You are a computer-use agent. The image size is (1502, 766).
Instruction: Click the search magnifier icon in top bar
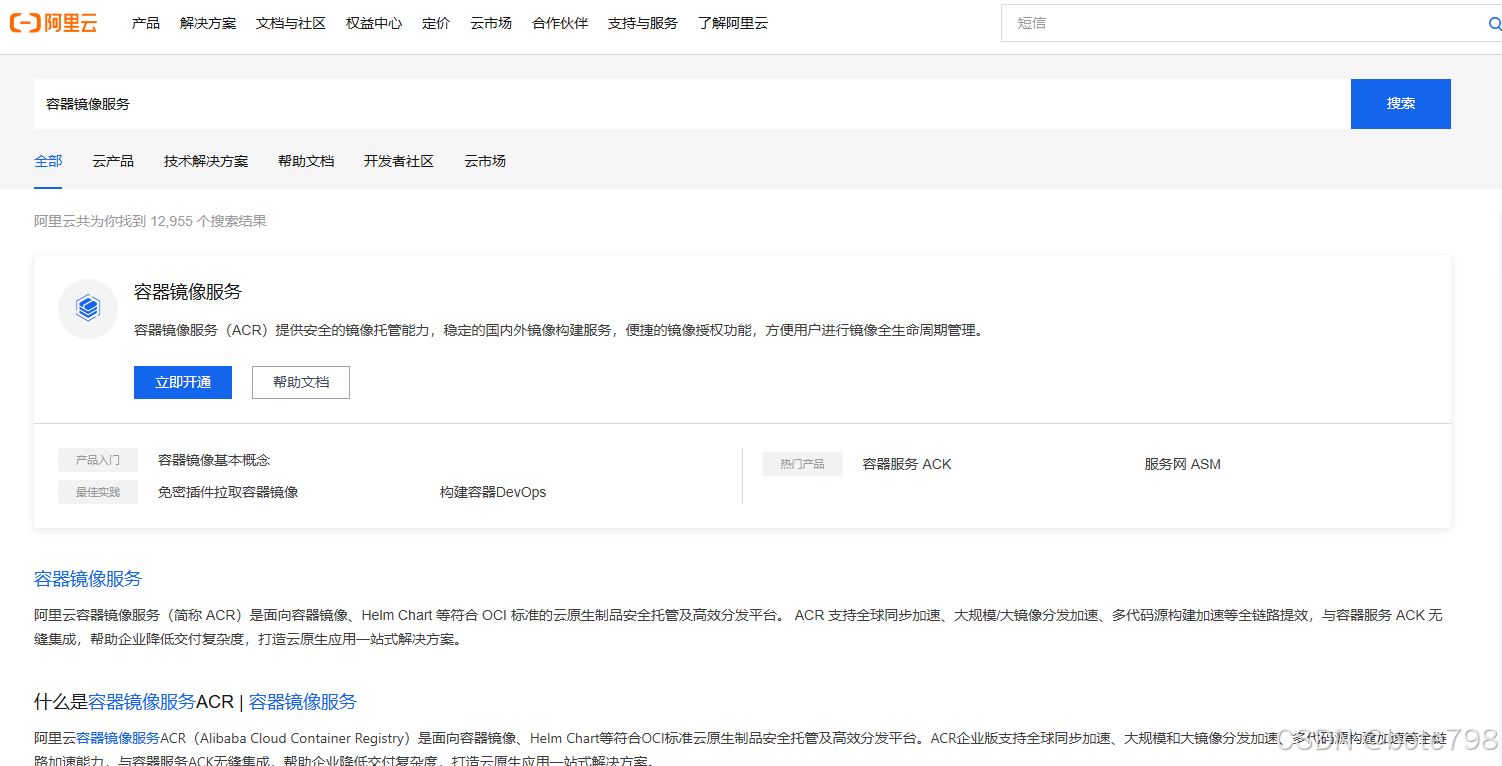(x=1494, y=23)
